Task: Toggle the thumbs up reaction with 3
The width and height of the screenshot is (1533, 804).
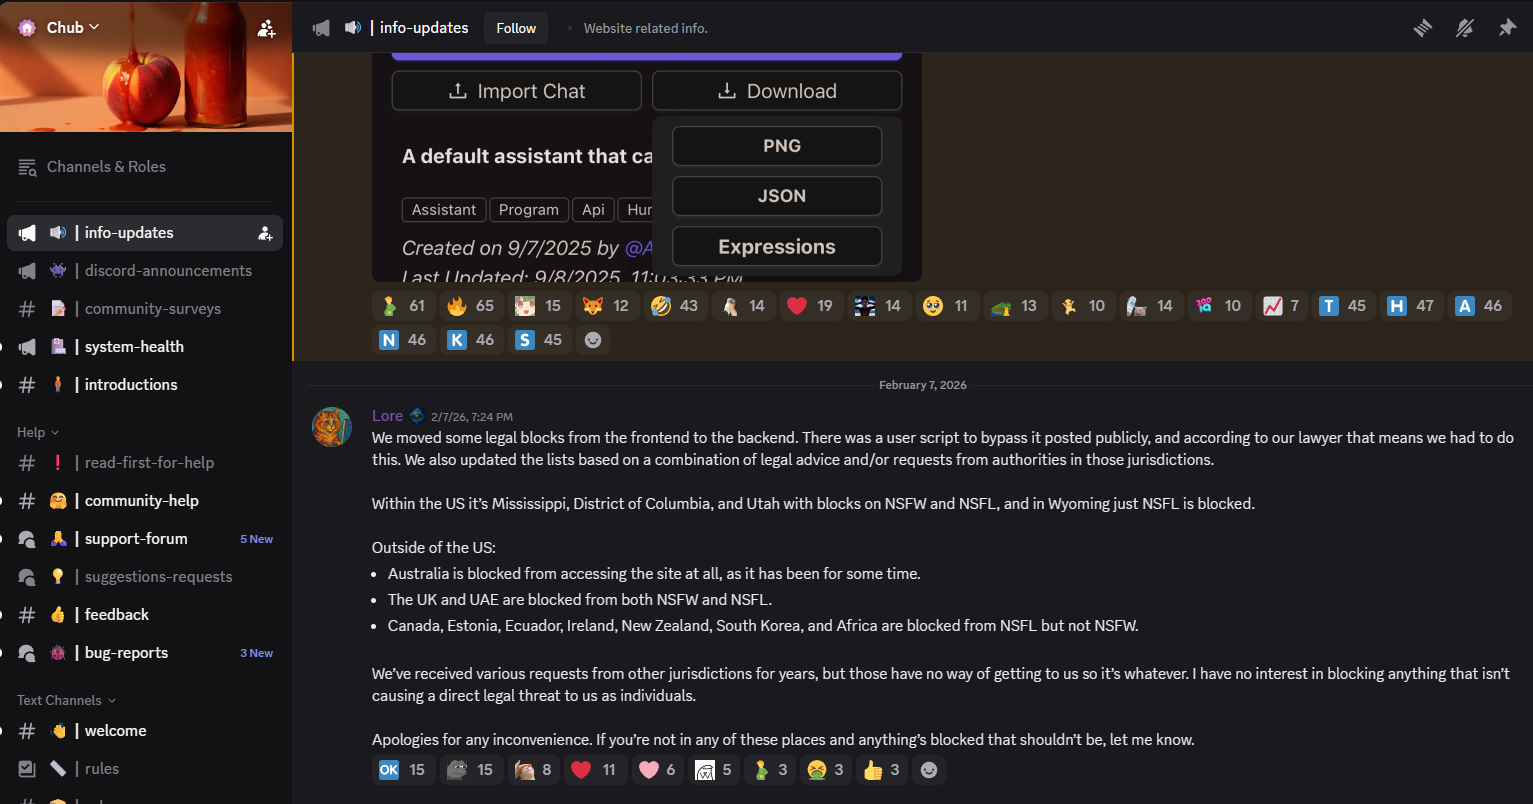Action: [x=883, y=770]
